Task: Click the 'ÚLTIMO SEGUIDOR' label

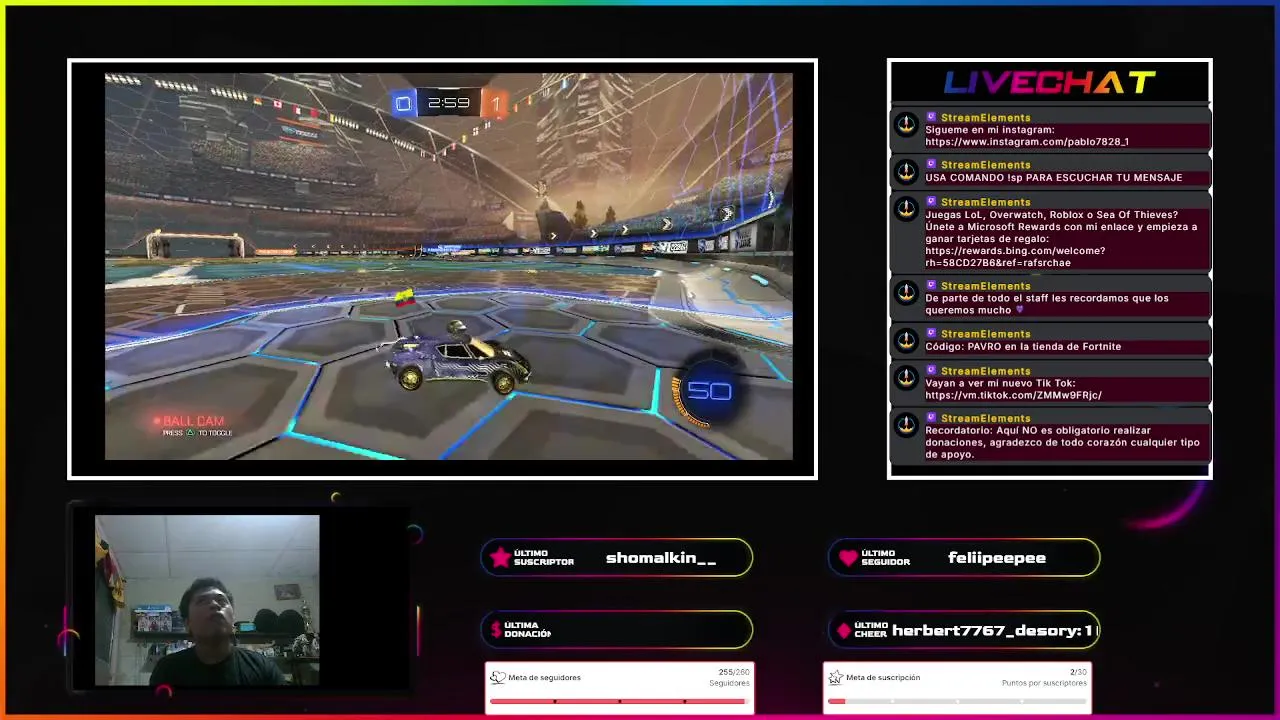Action: 885,558
